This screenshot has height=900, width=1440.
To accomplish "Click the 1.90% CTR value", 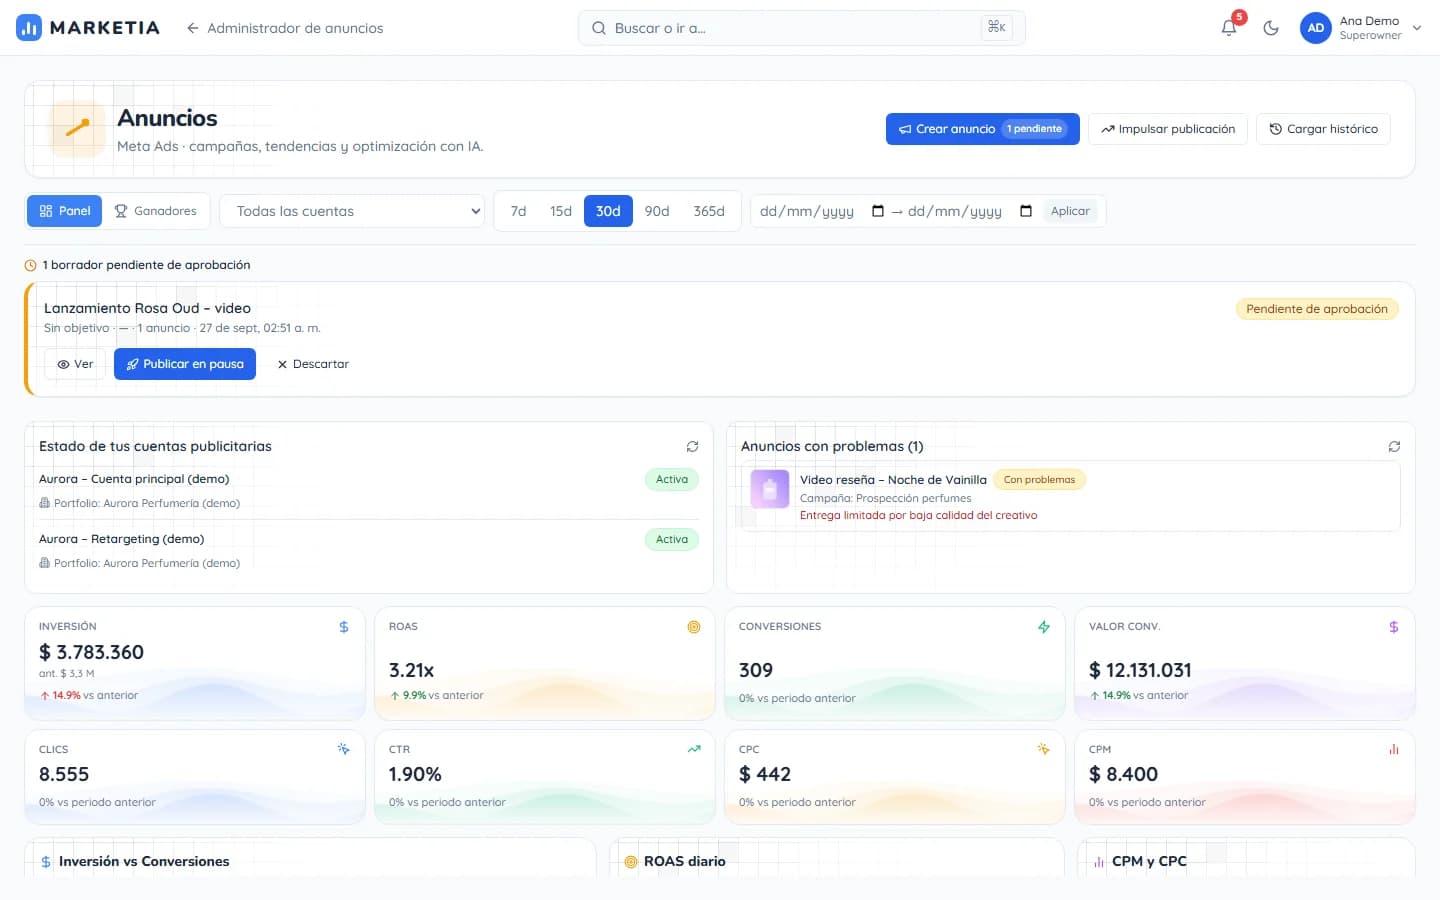I will pyautogui.click(x=415, y=774).
